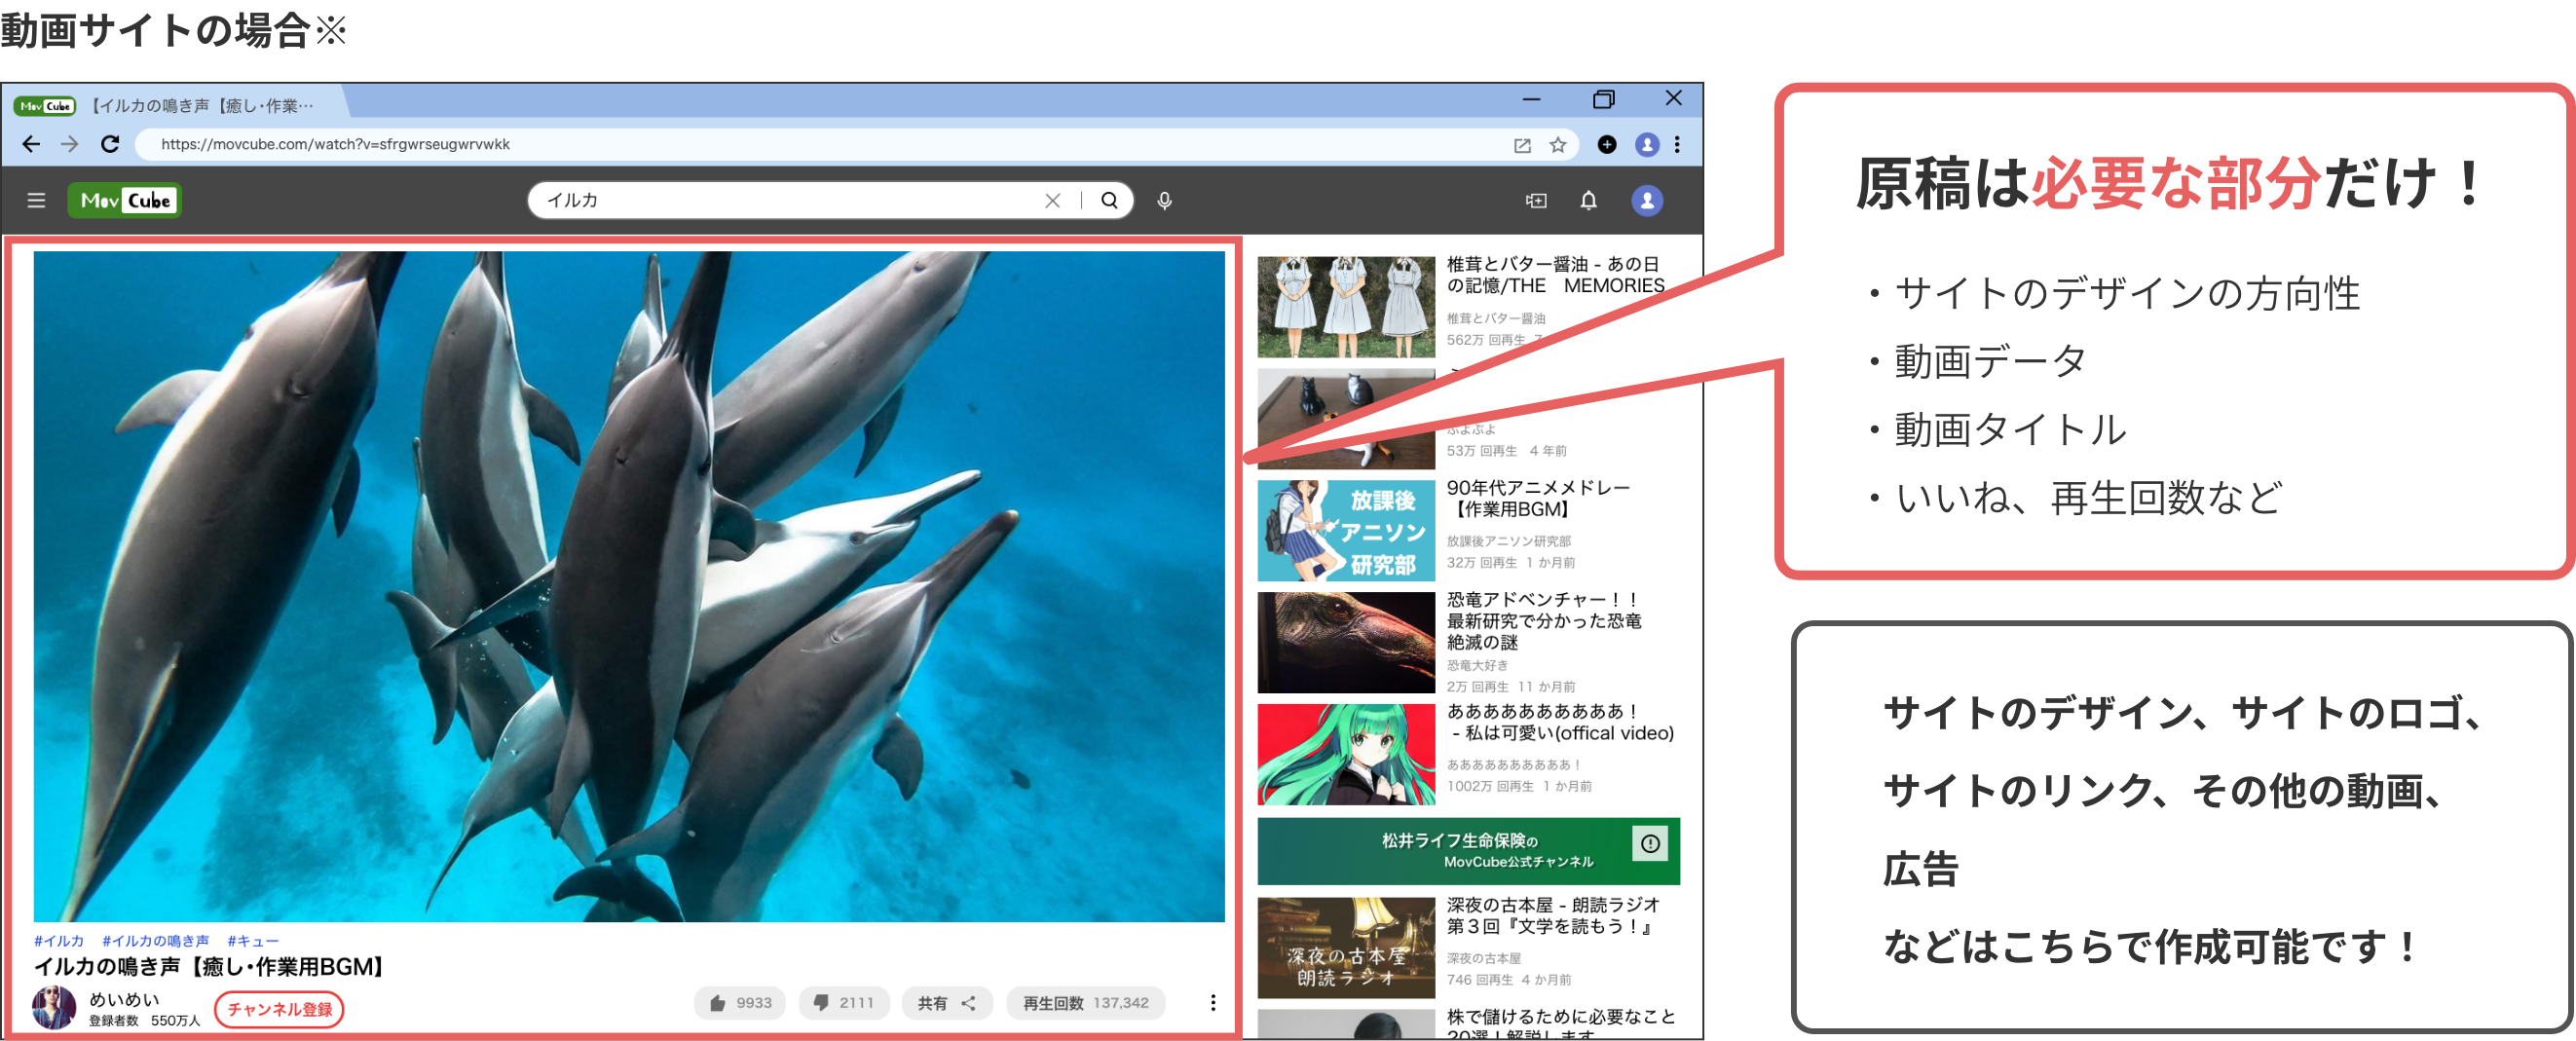
Task: Click the #イルカの鳴き声 hashtag link
Action: pyautogui.click(x=156, y=941)
